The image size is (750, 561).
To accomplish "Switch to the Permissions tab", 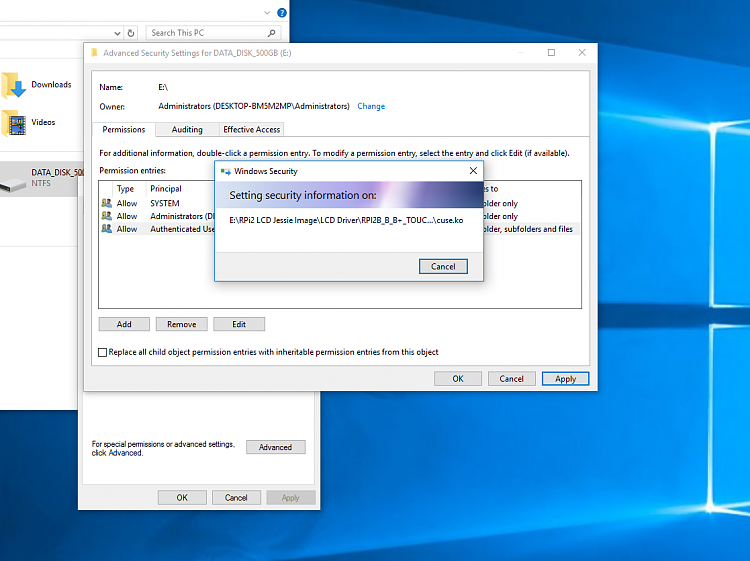I will [x=123, y=130].
